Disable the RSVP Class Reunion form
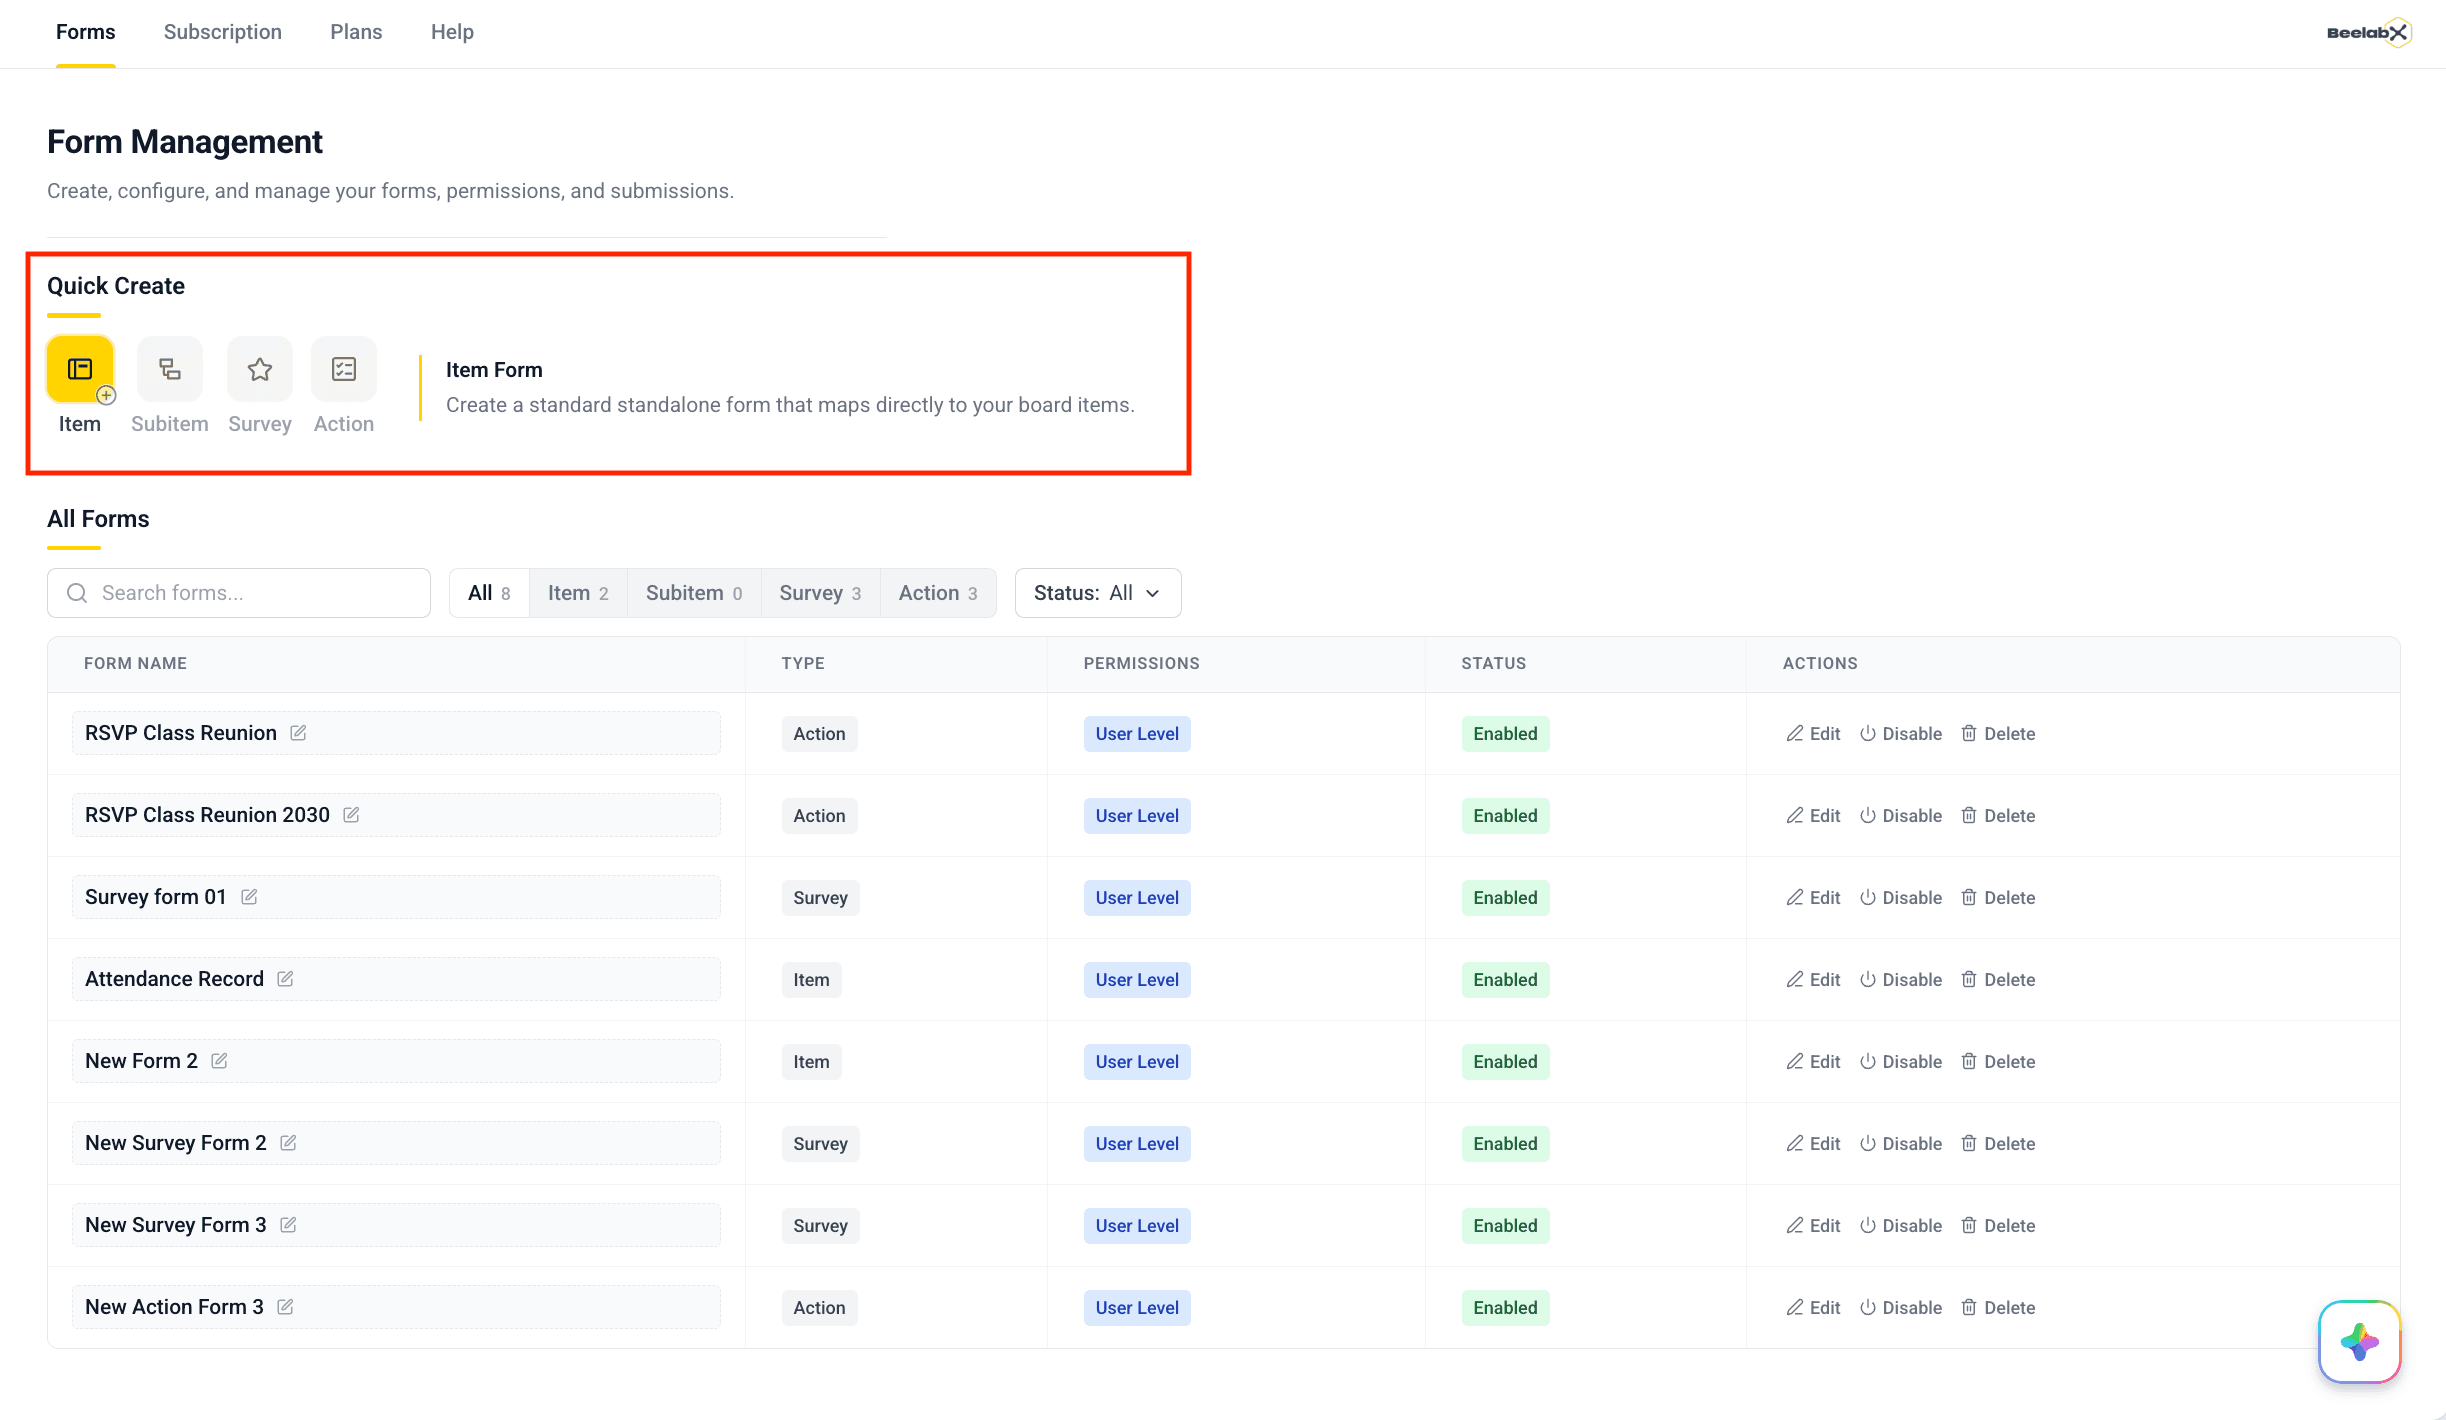2446x1420 pixels. click(1901, 734)
